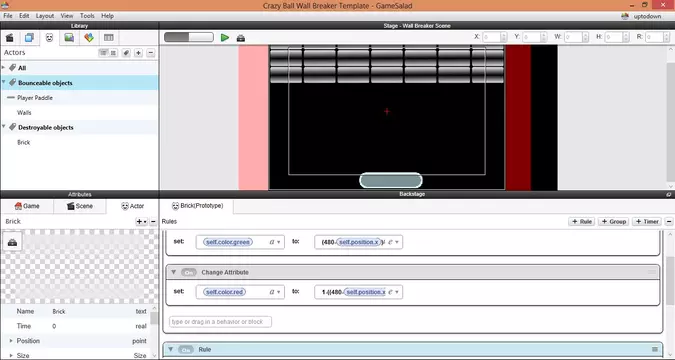Image resolution: width=675 pixels, height=360 pixels.
Task: Open the Images library tab icon
Action: pyautogui.click(x=69, y=38)
